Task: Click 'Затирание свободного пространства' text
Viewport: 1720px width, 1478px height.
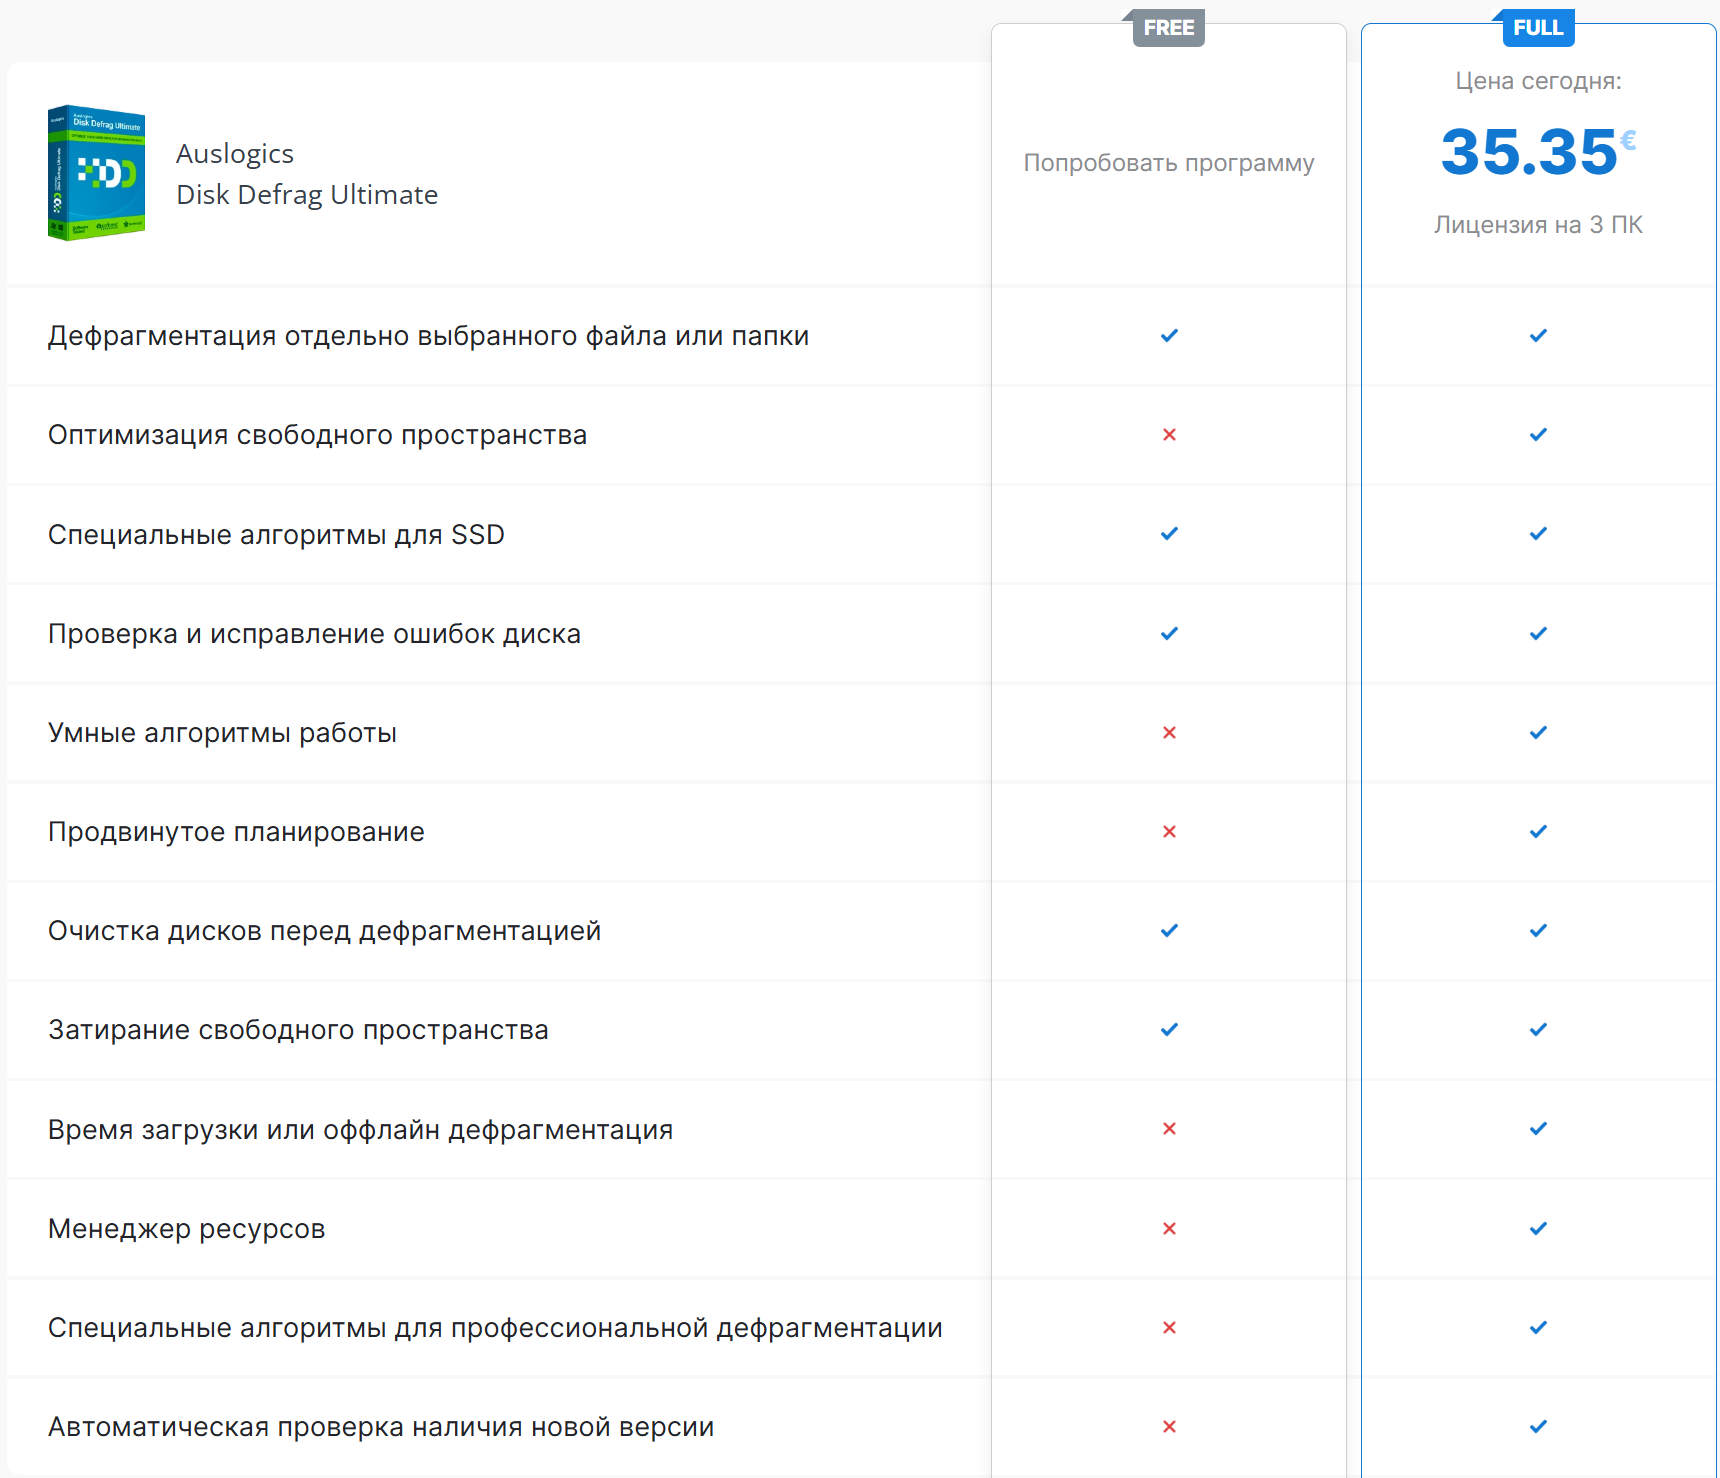Action: click(x=298, y=1031)
